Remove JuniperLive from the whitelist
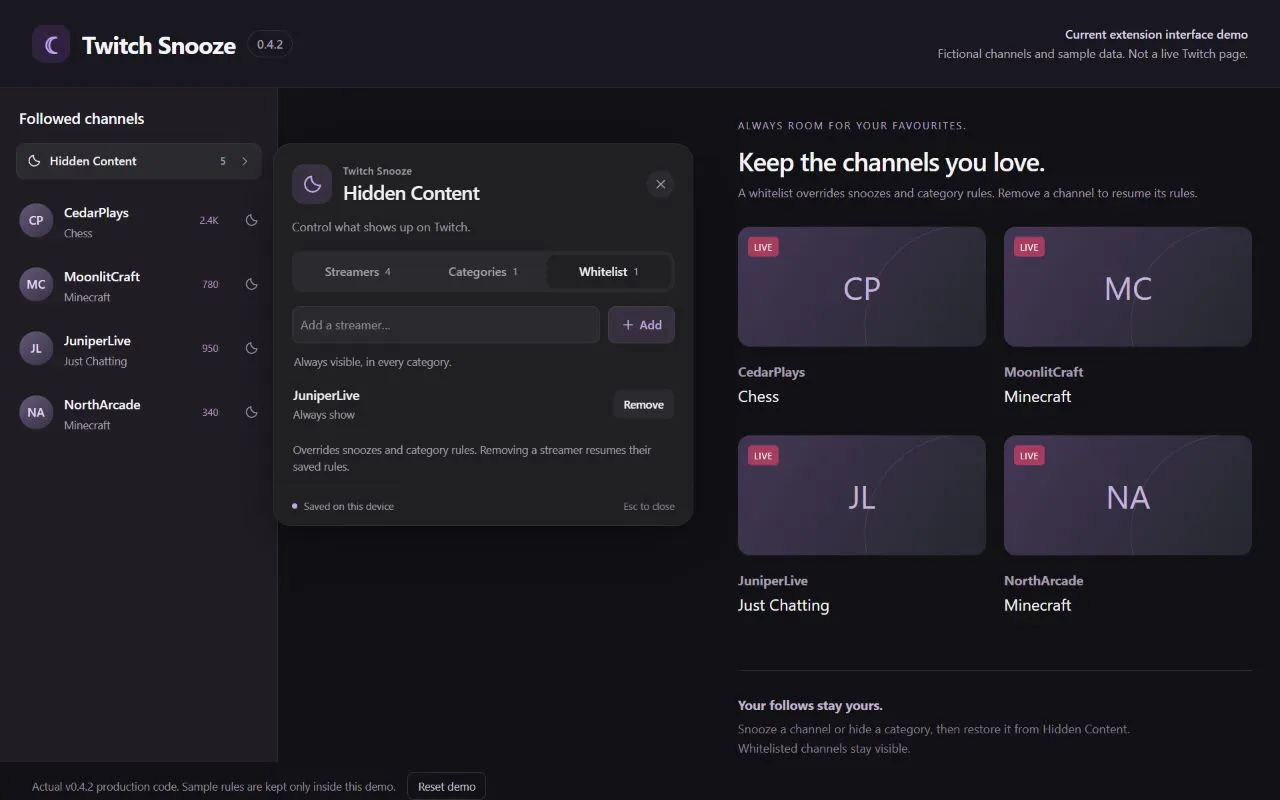 [x=643, y=405]
